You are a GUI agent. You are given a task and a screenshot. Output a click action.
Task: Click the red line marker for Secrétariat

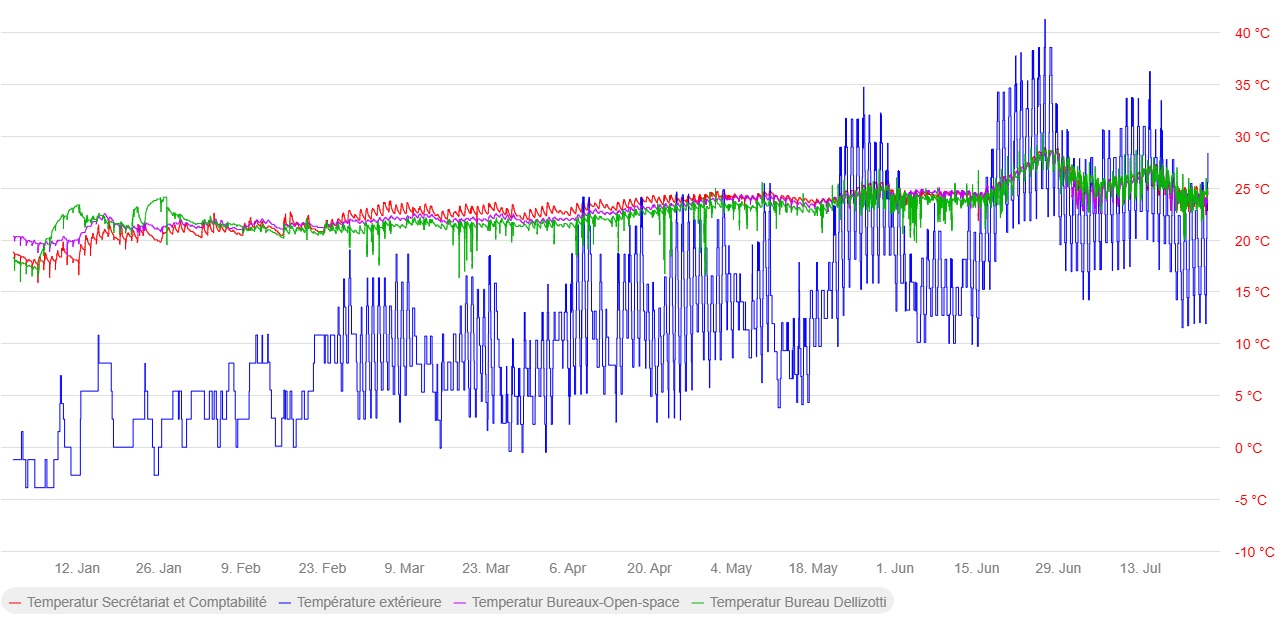tap(15, 603)
